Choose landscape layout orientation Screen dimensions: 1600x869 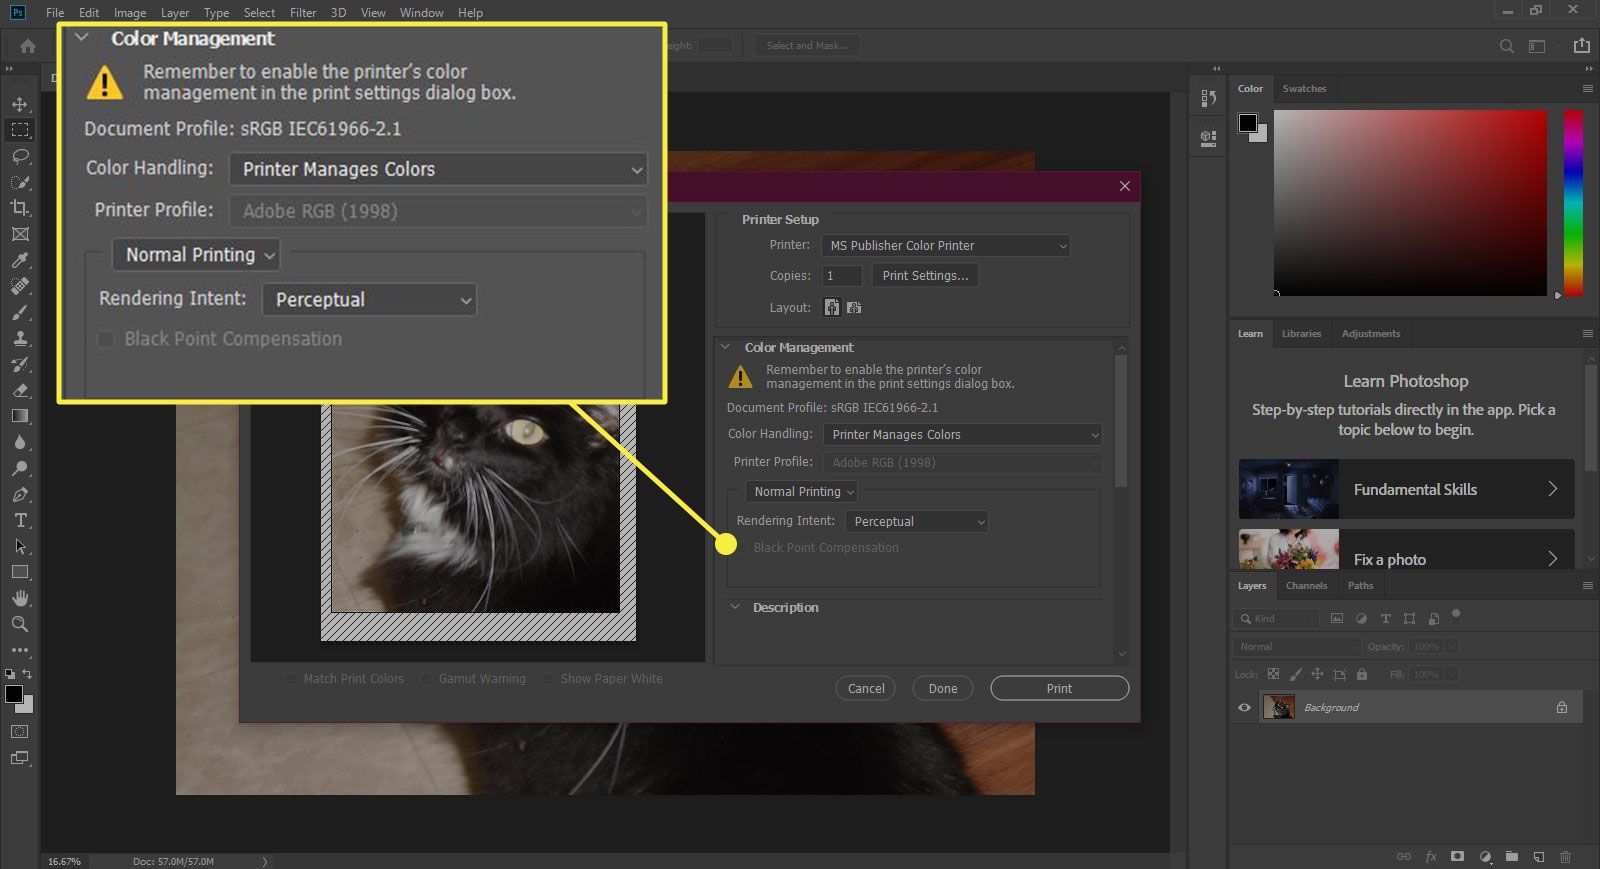[854, 308]
